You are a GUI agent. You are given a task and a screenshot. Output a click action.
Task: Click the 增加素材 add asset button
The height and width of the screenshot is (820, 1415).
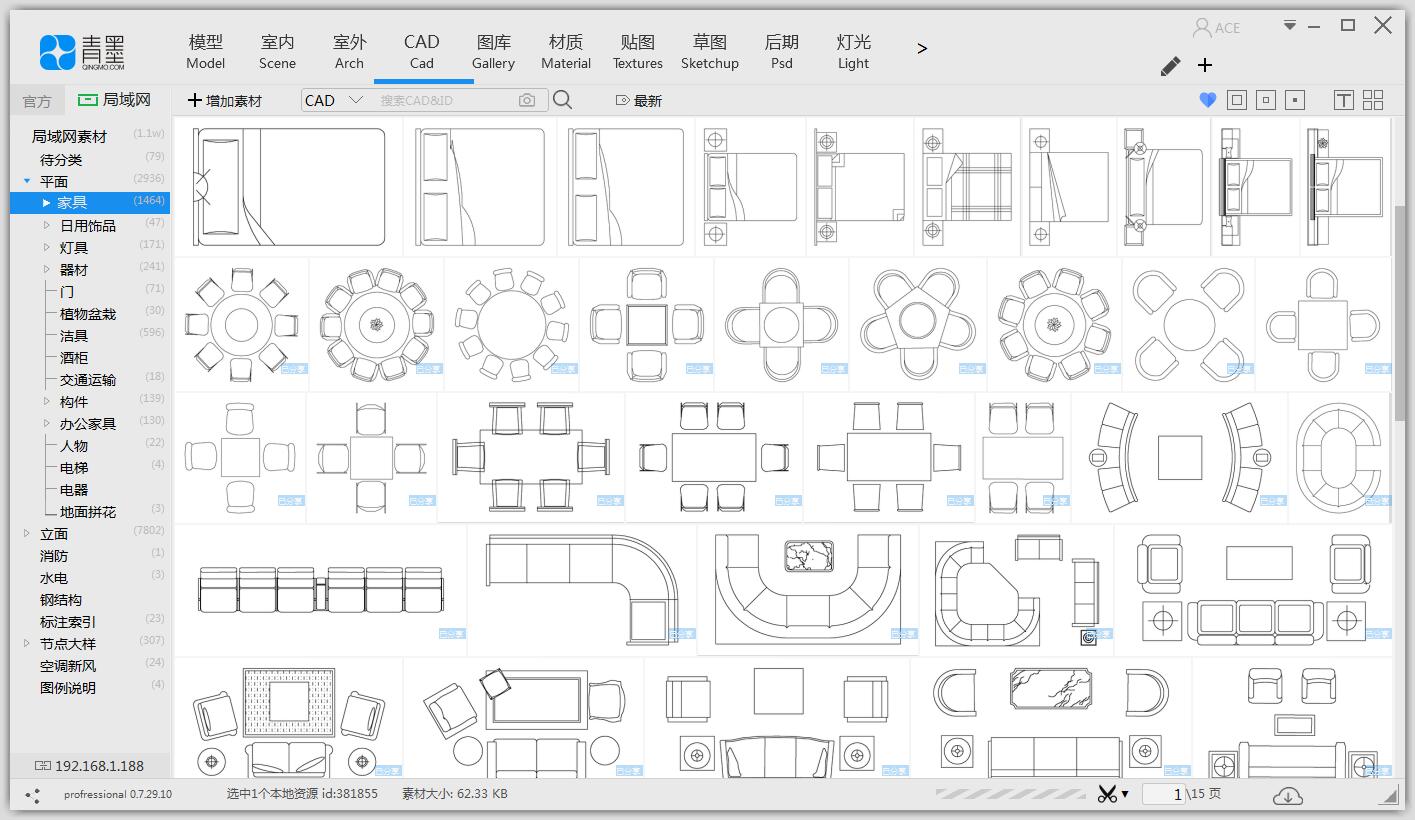point(225,100)
